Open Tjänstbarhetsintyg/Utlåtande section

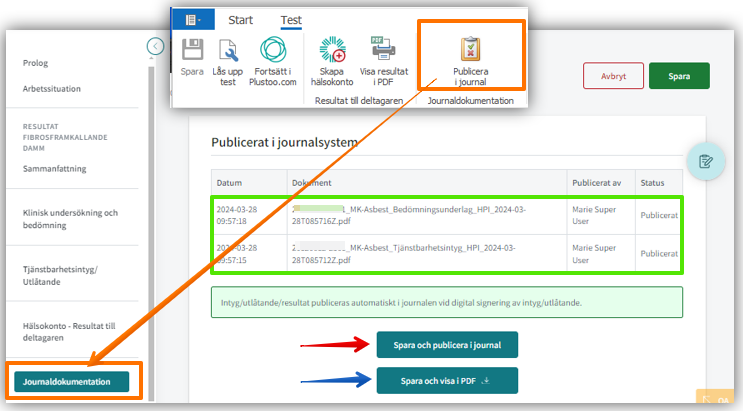coord(60,275)
